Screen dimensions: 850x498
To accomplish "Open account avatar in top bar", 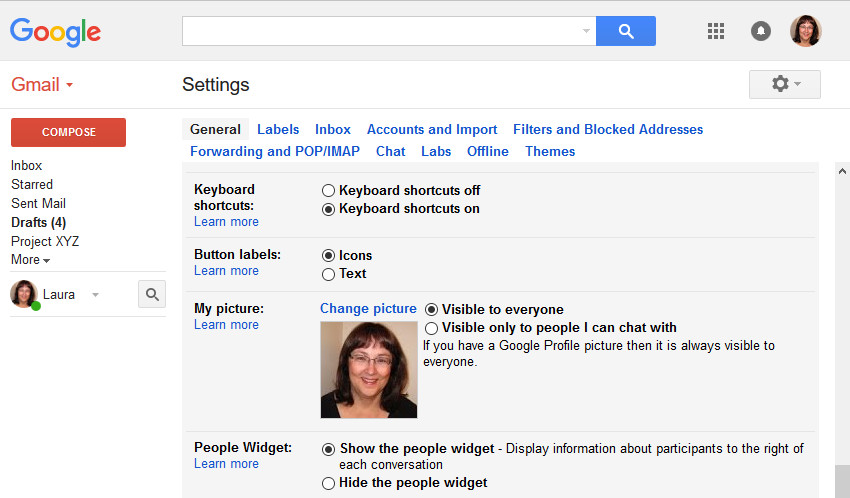I will click(806, 31).
